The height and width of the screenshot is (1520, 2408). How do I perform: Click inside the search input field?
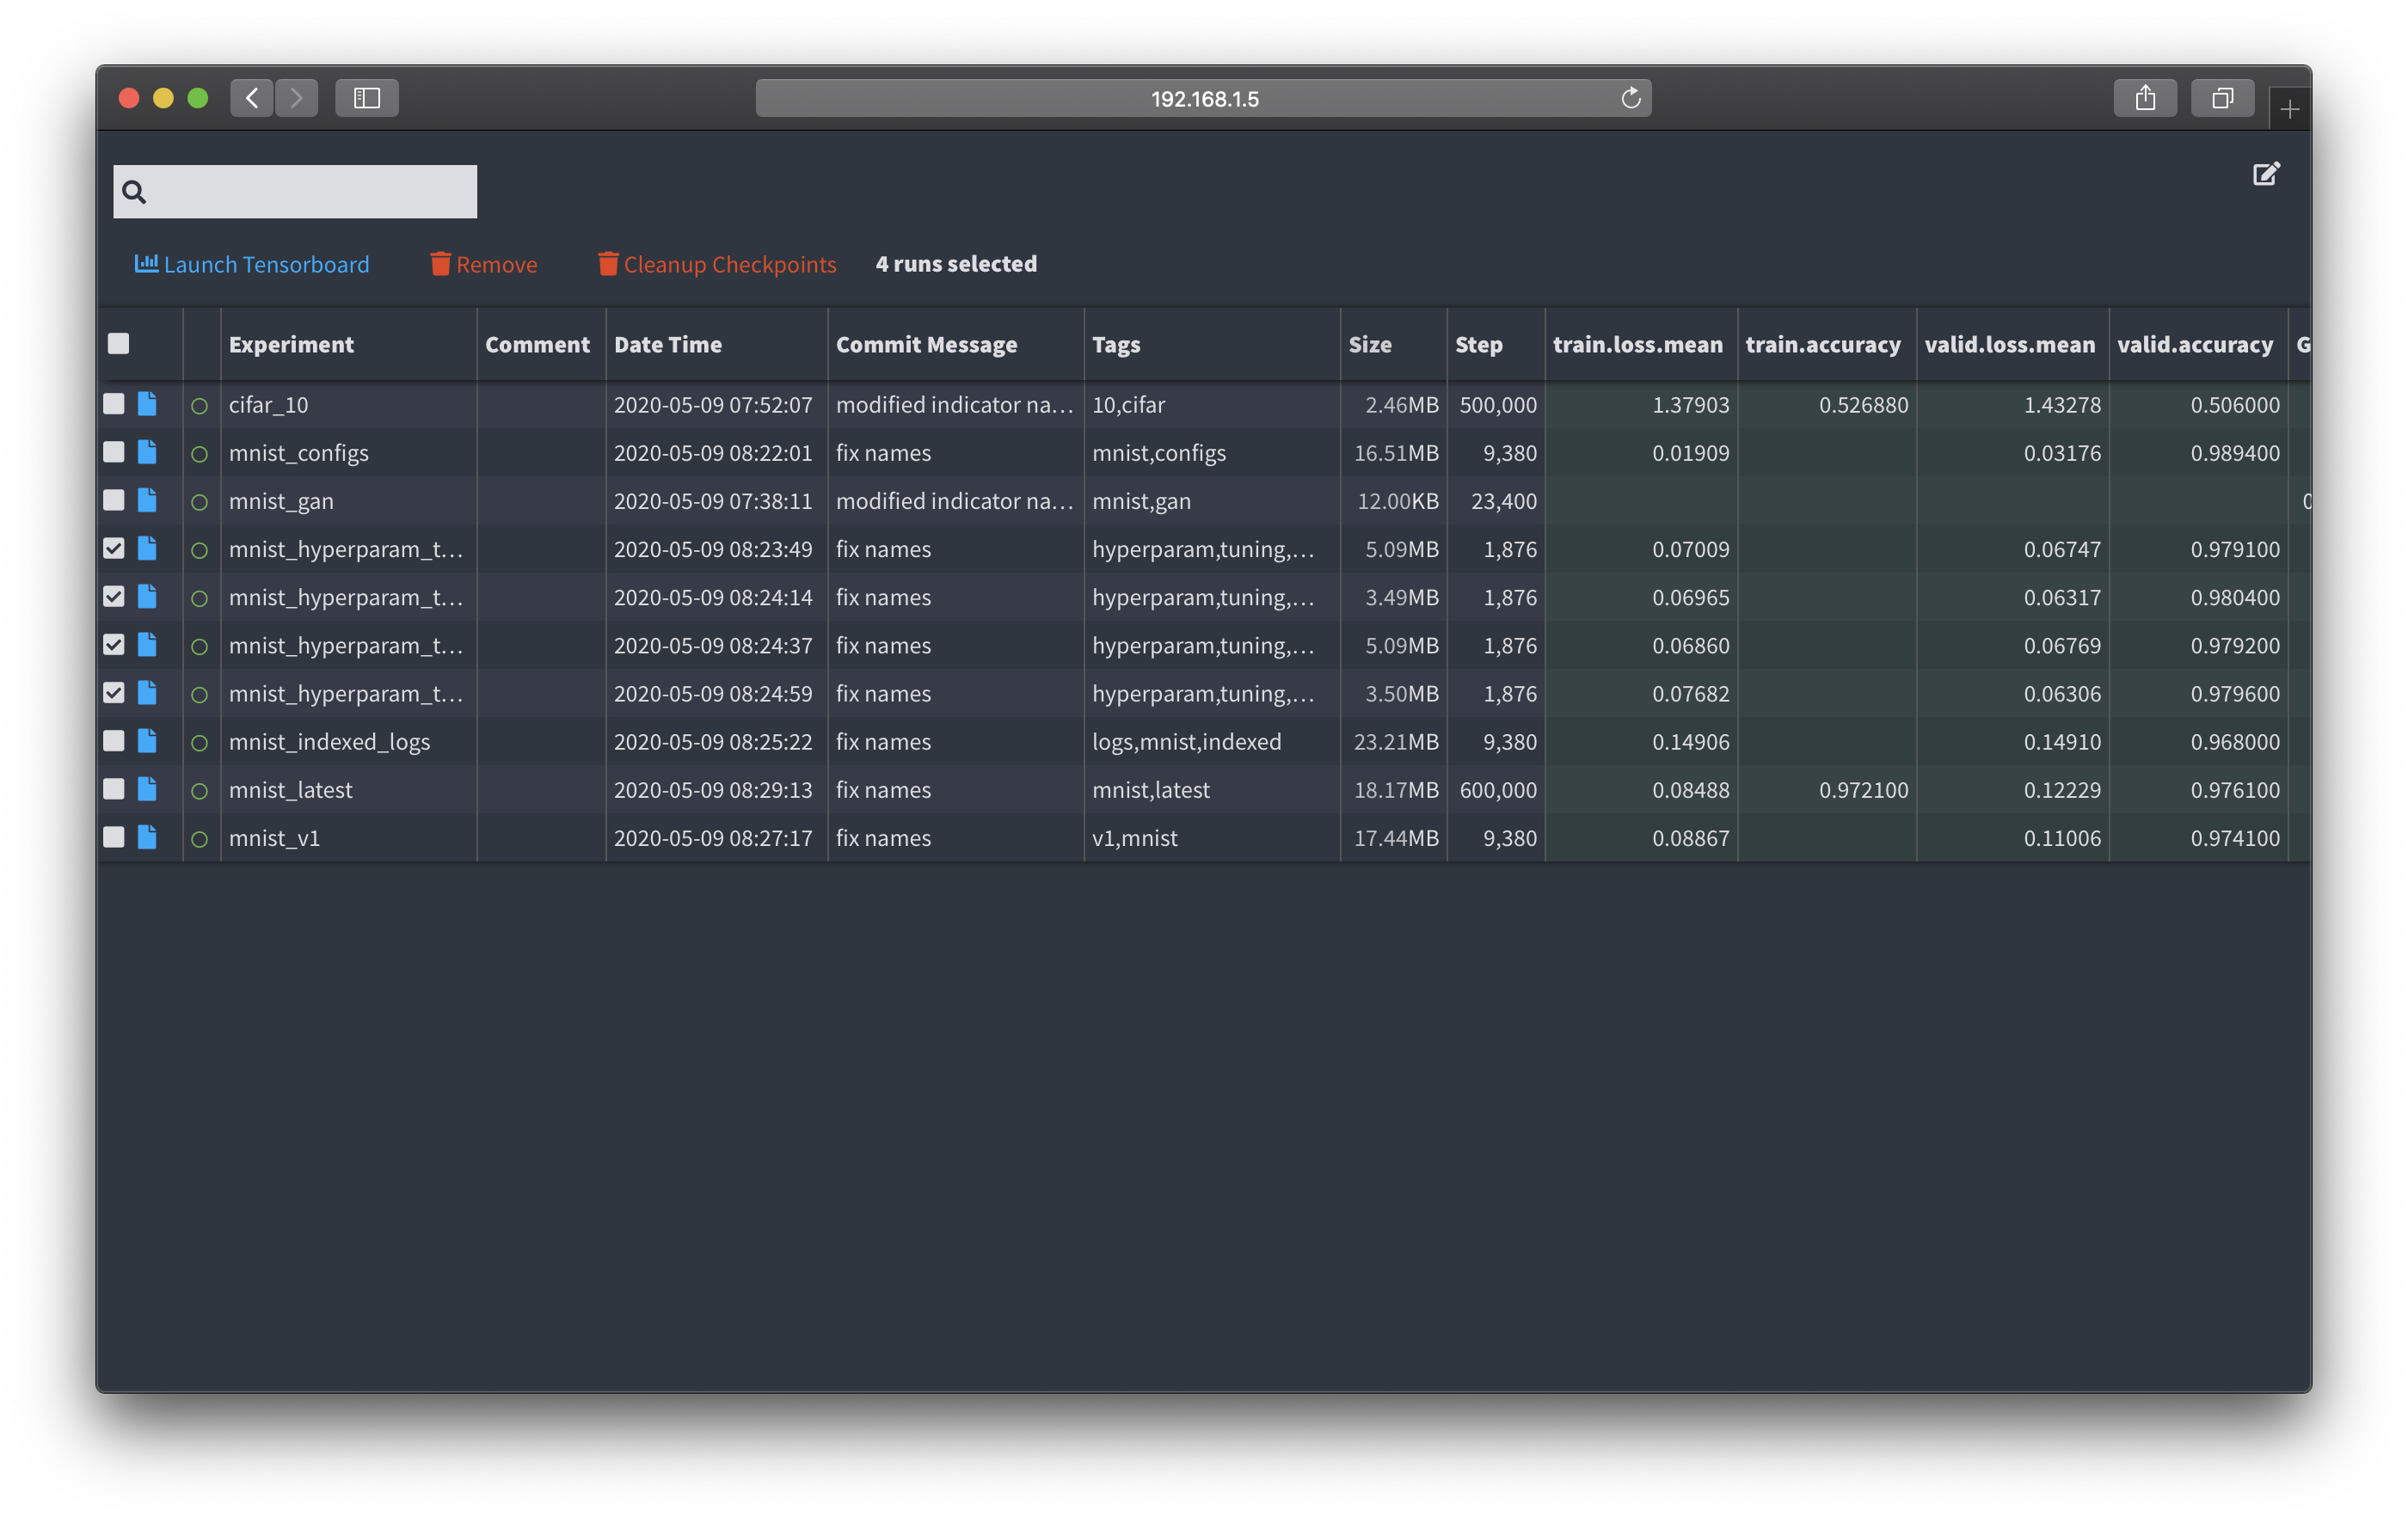[300, 190]
